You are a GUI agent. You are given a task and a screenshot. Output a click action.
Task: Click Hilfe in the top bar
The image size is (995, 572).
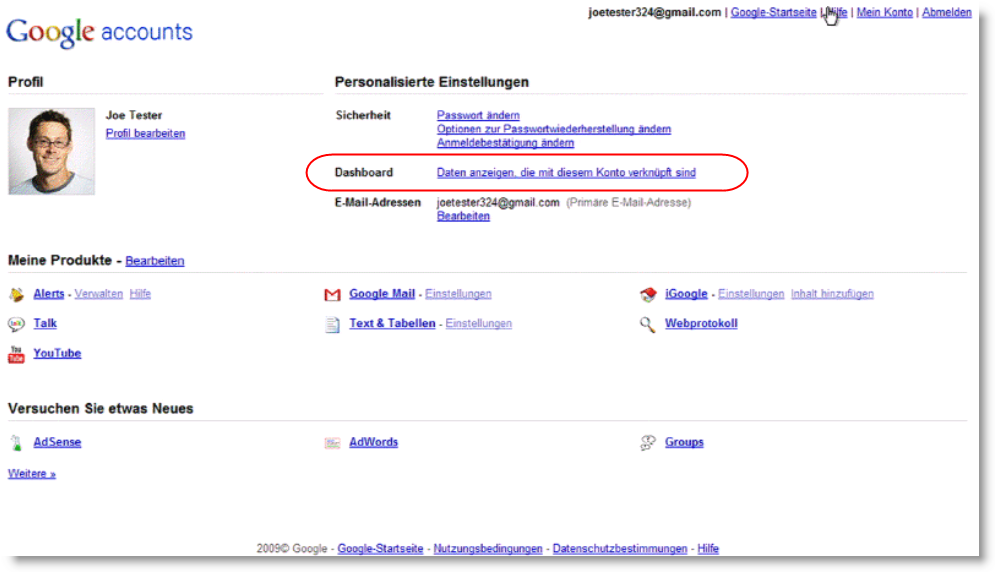click(836, 12)
